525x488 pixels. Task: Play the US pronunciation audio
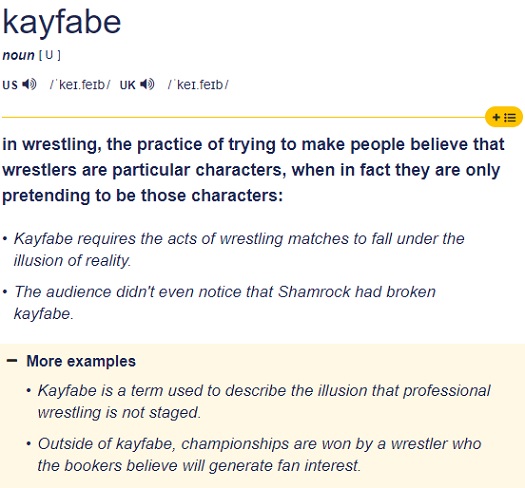(29, 84)
